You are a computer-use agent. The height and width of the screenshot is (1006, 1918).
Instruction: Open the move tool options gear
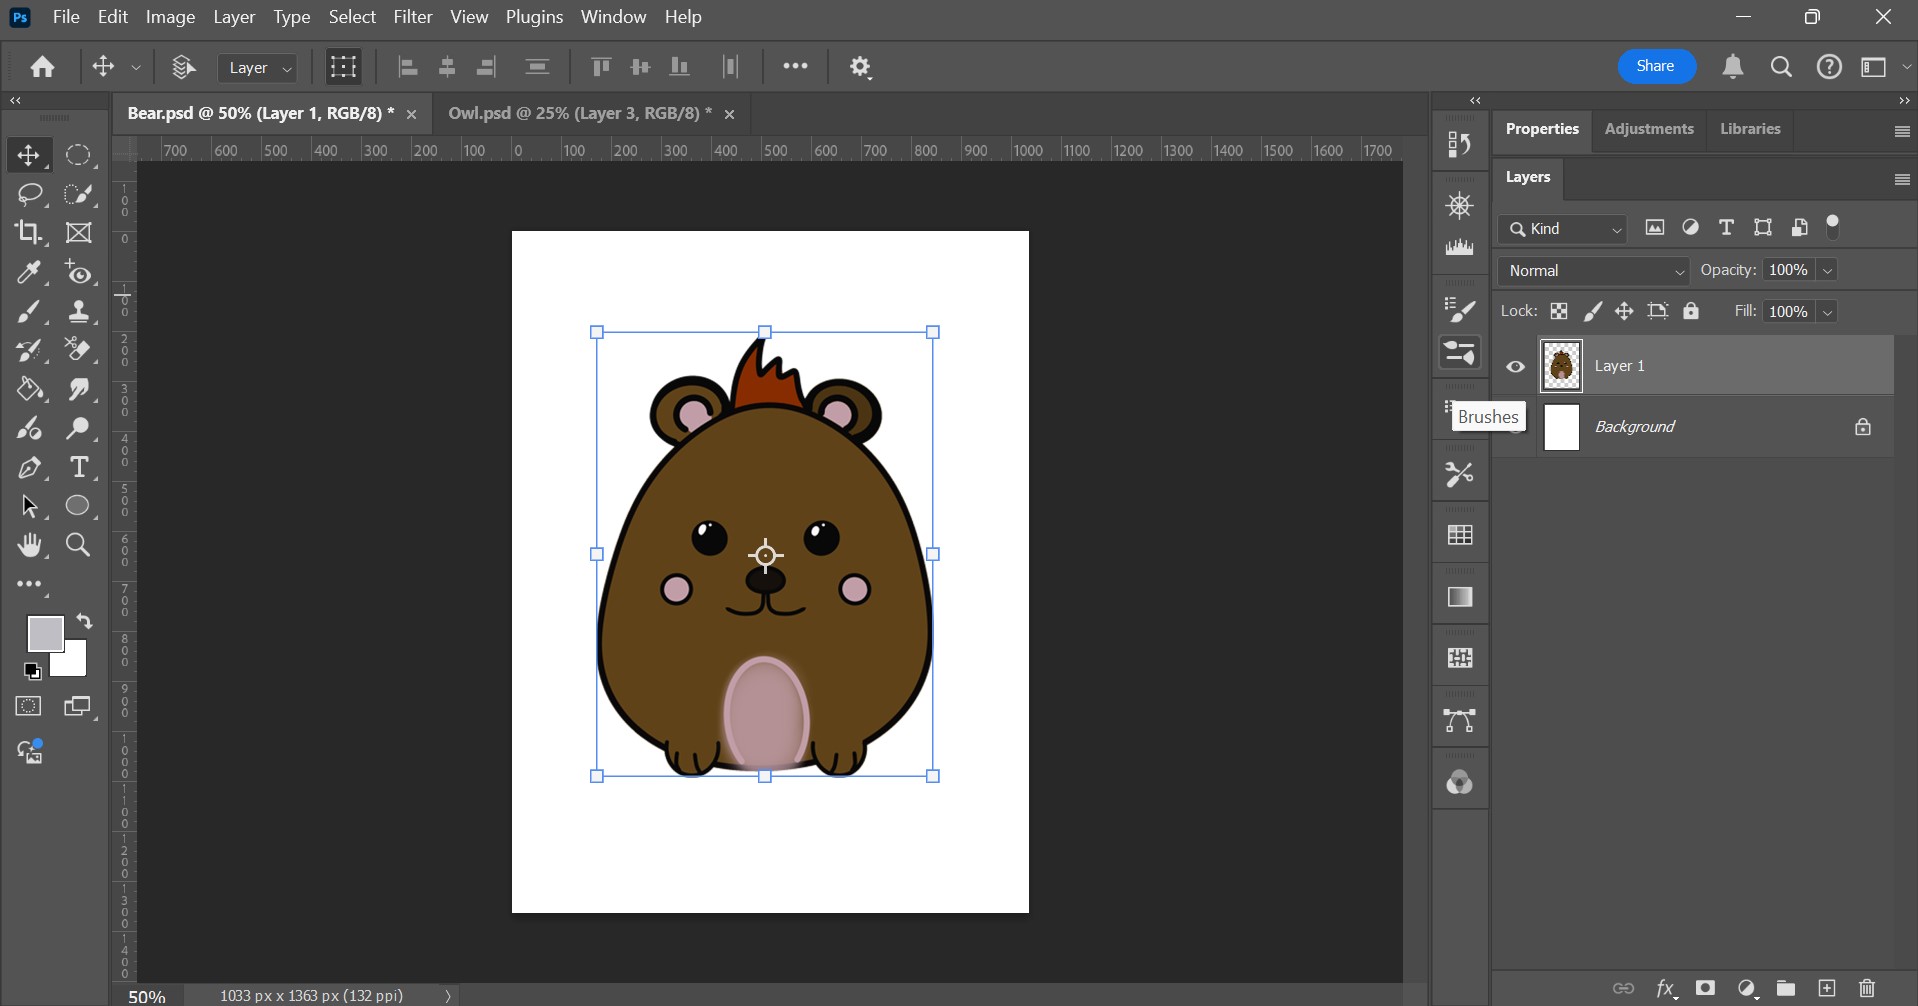[860, 67]
